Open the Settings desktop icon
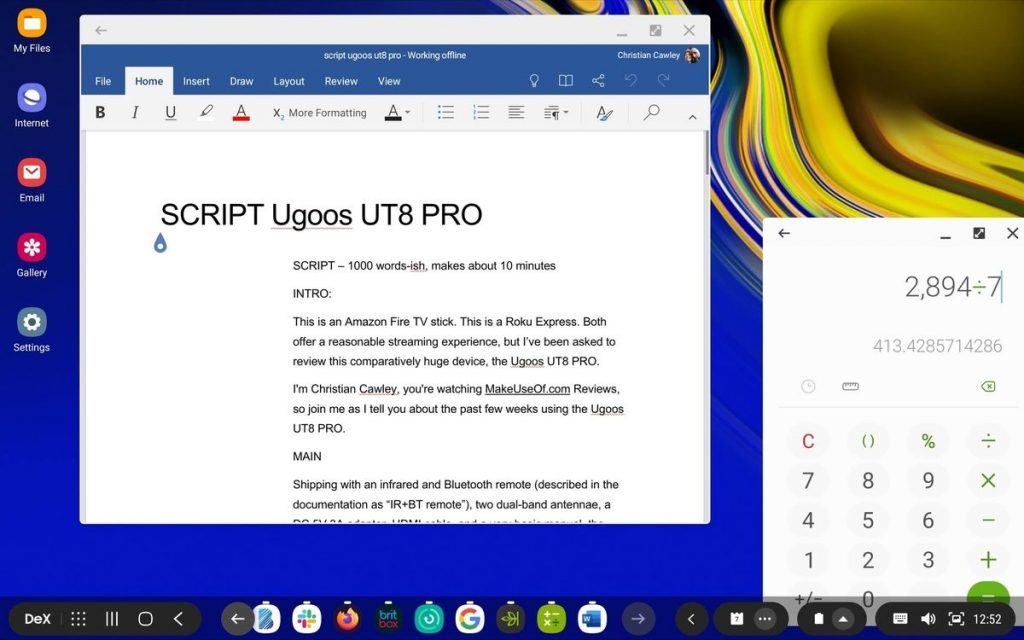 click(x=31, y=330)
